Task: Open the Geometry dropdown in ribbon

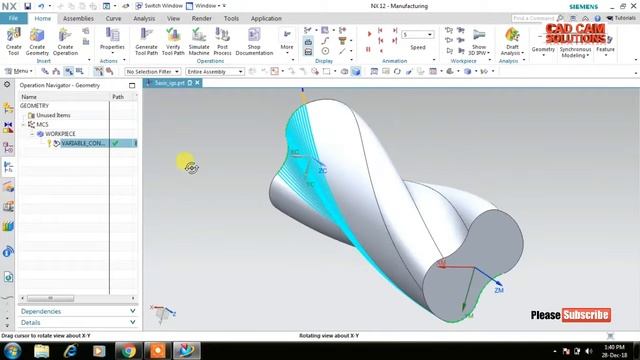Action: pos(543,51)
